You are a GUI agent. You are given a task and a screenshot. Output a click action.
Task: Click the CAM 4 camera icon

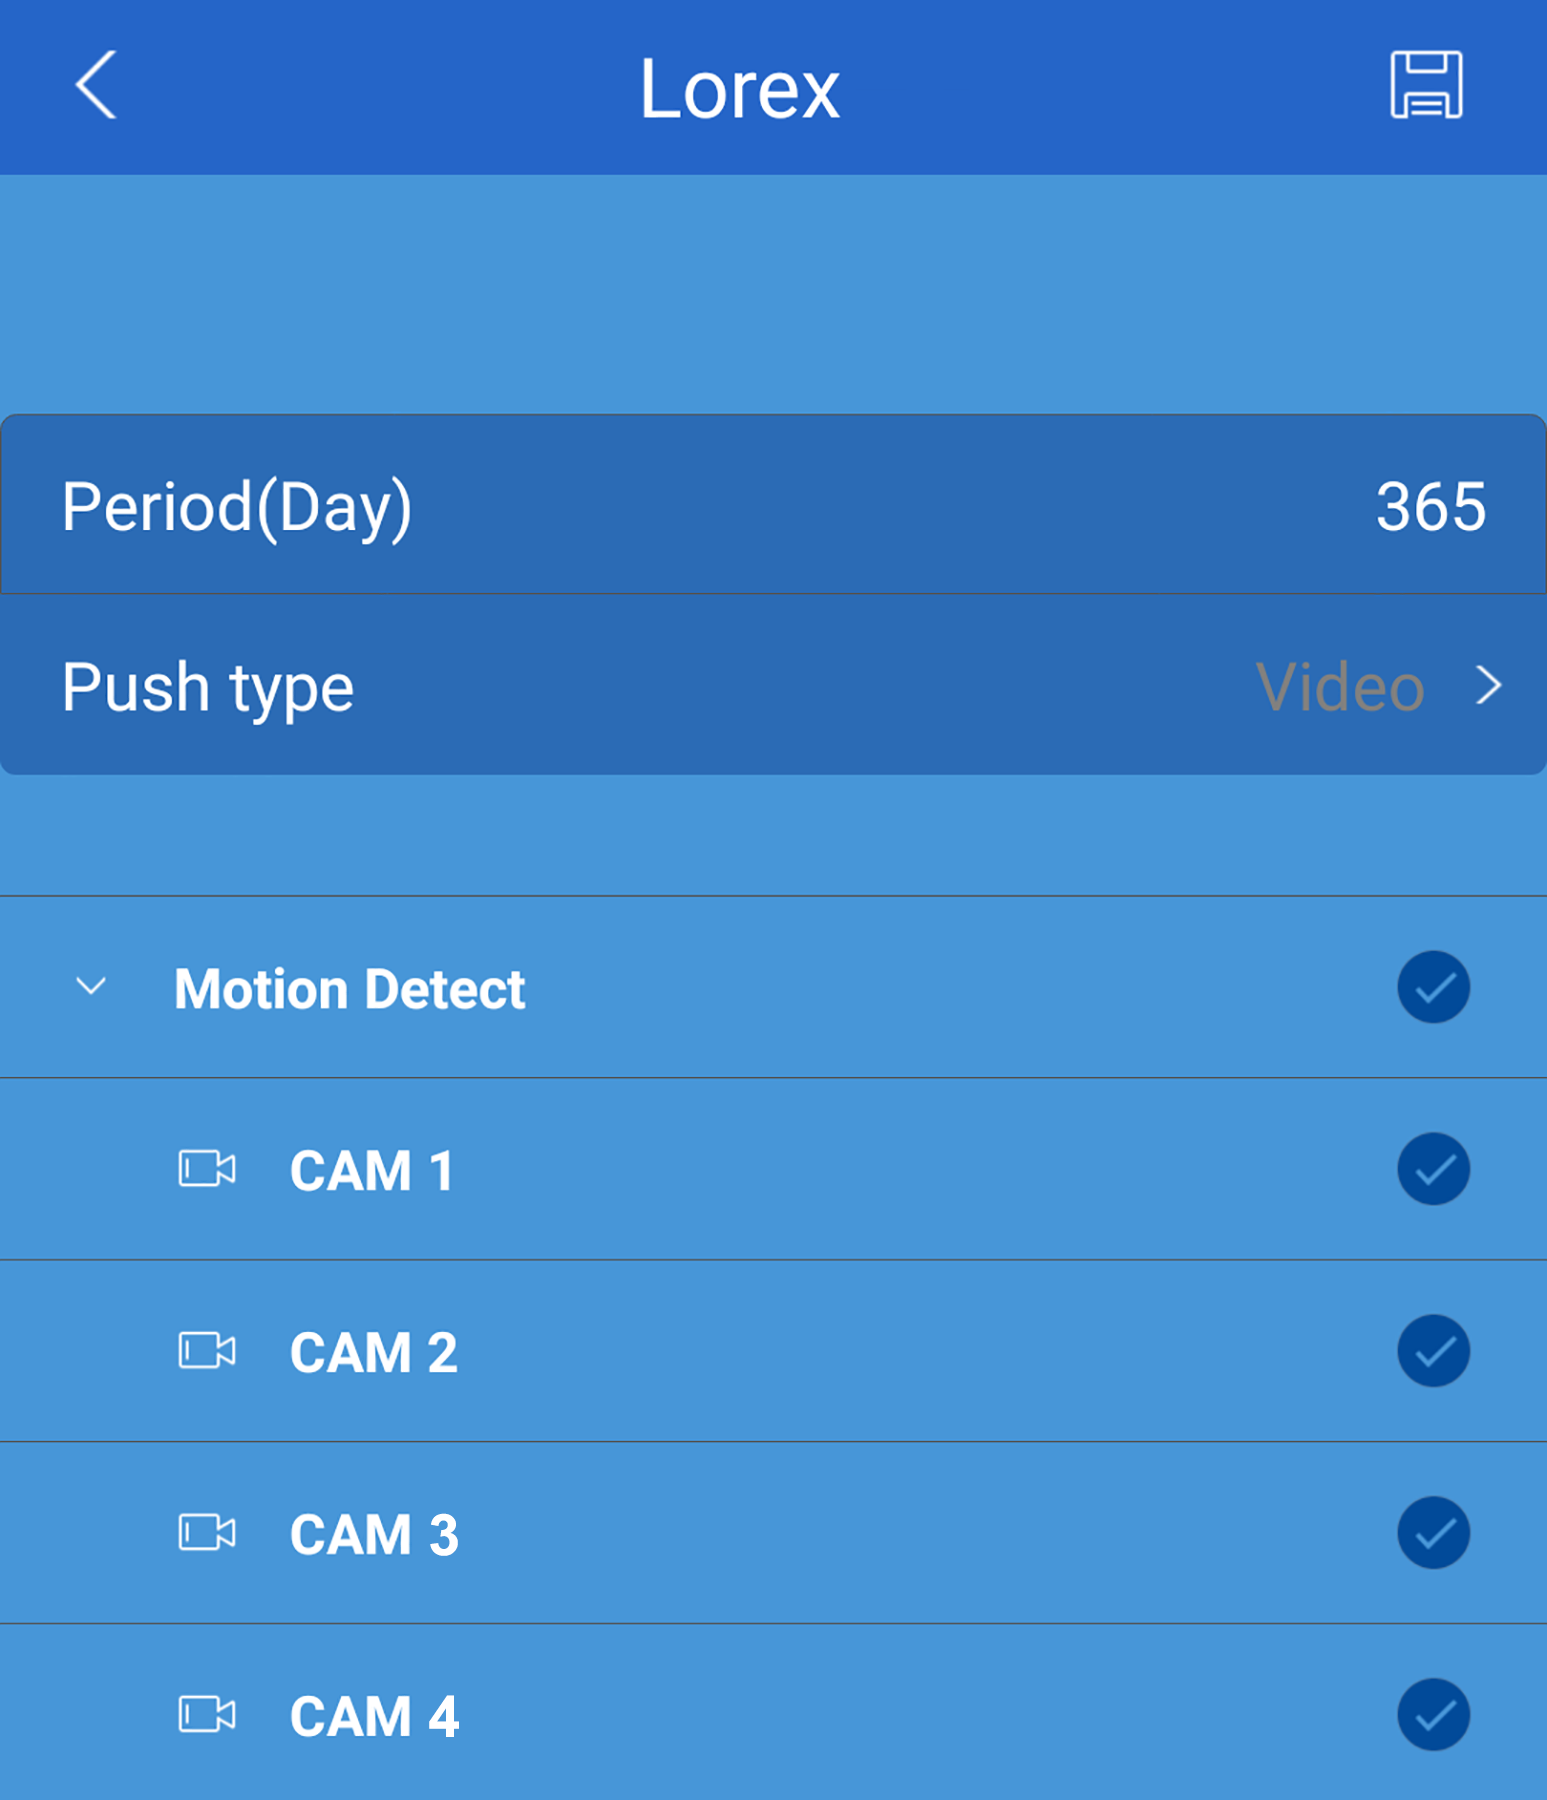[x=207, y=1714]
